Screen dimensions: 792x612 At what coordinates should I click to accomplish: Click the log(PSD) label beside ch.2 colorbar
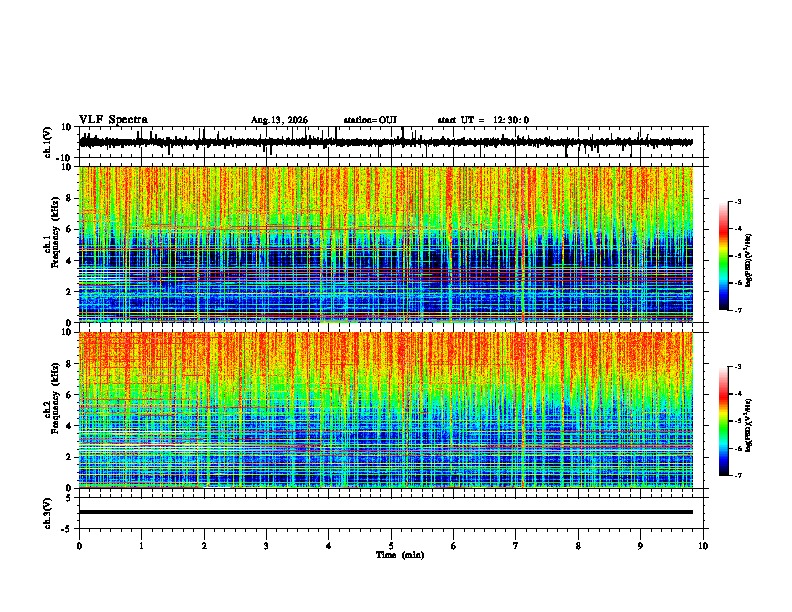tap(749, 425)
